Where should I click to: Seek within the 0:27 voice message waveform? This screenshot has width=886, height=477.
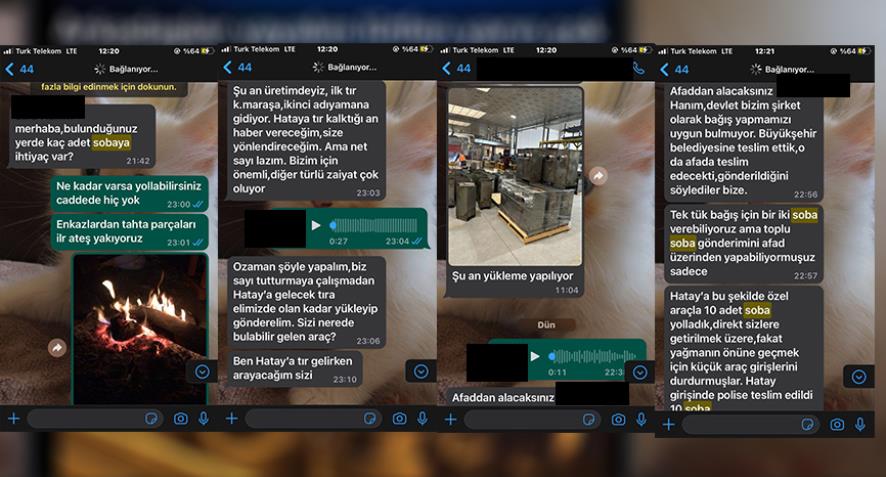click(374, 226)
